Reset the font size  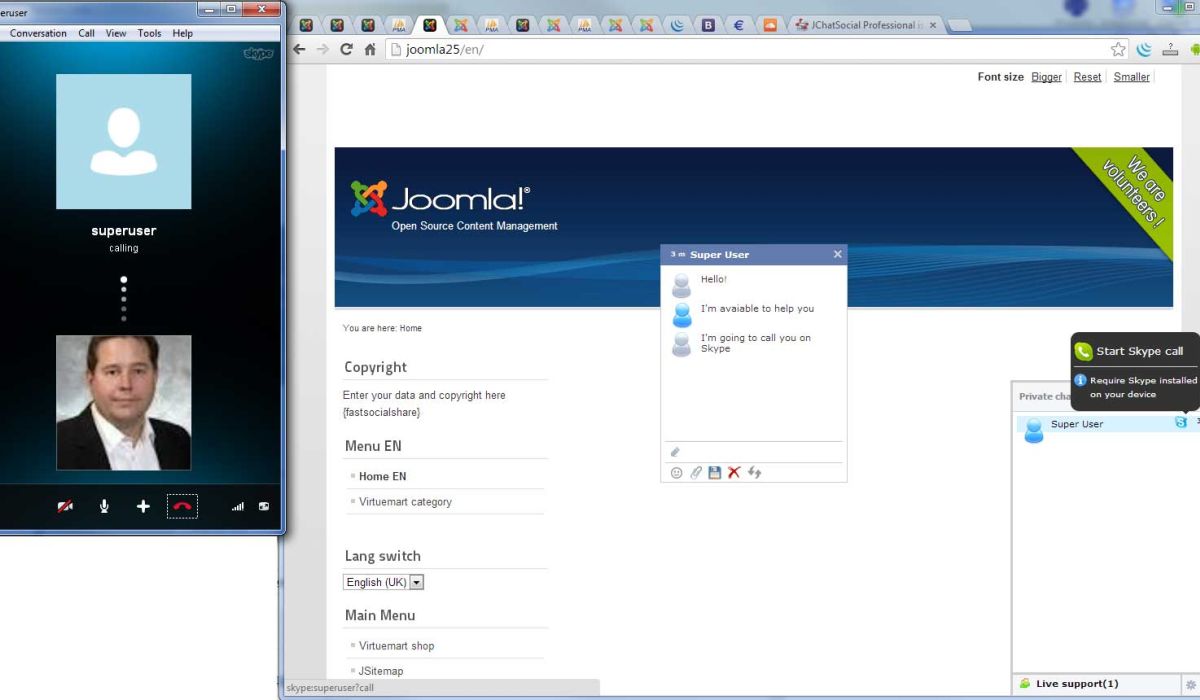(1087, 77)
